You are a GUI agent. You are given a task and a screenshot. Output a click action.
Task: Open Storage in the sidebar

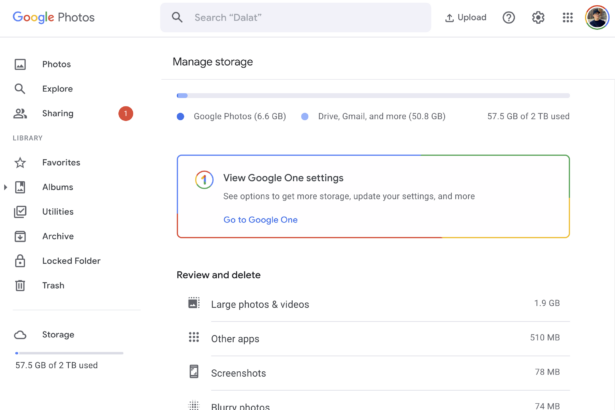pos(58,335)
